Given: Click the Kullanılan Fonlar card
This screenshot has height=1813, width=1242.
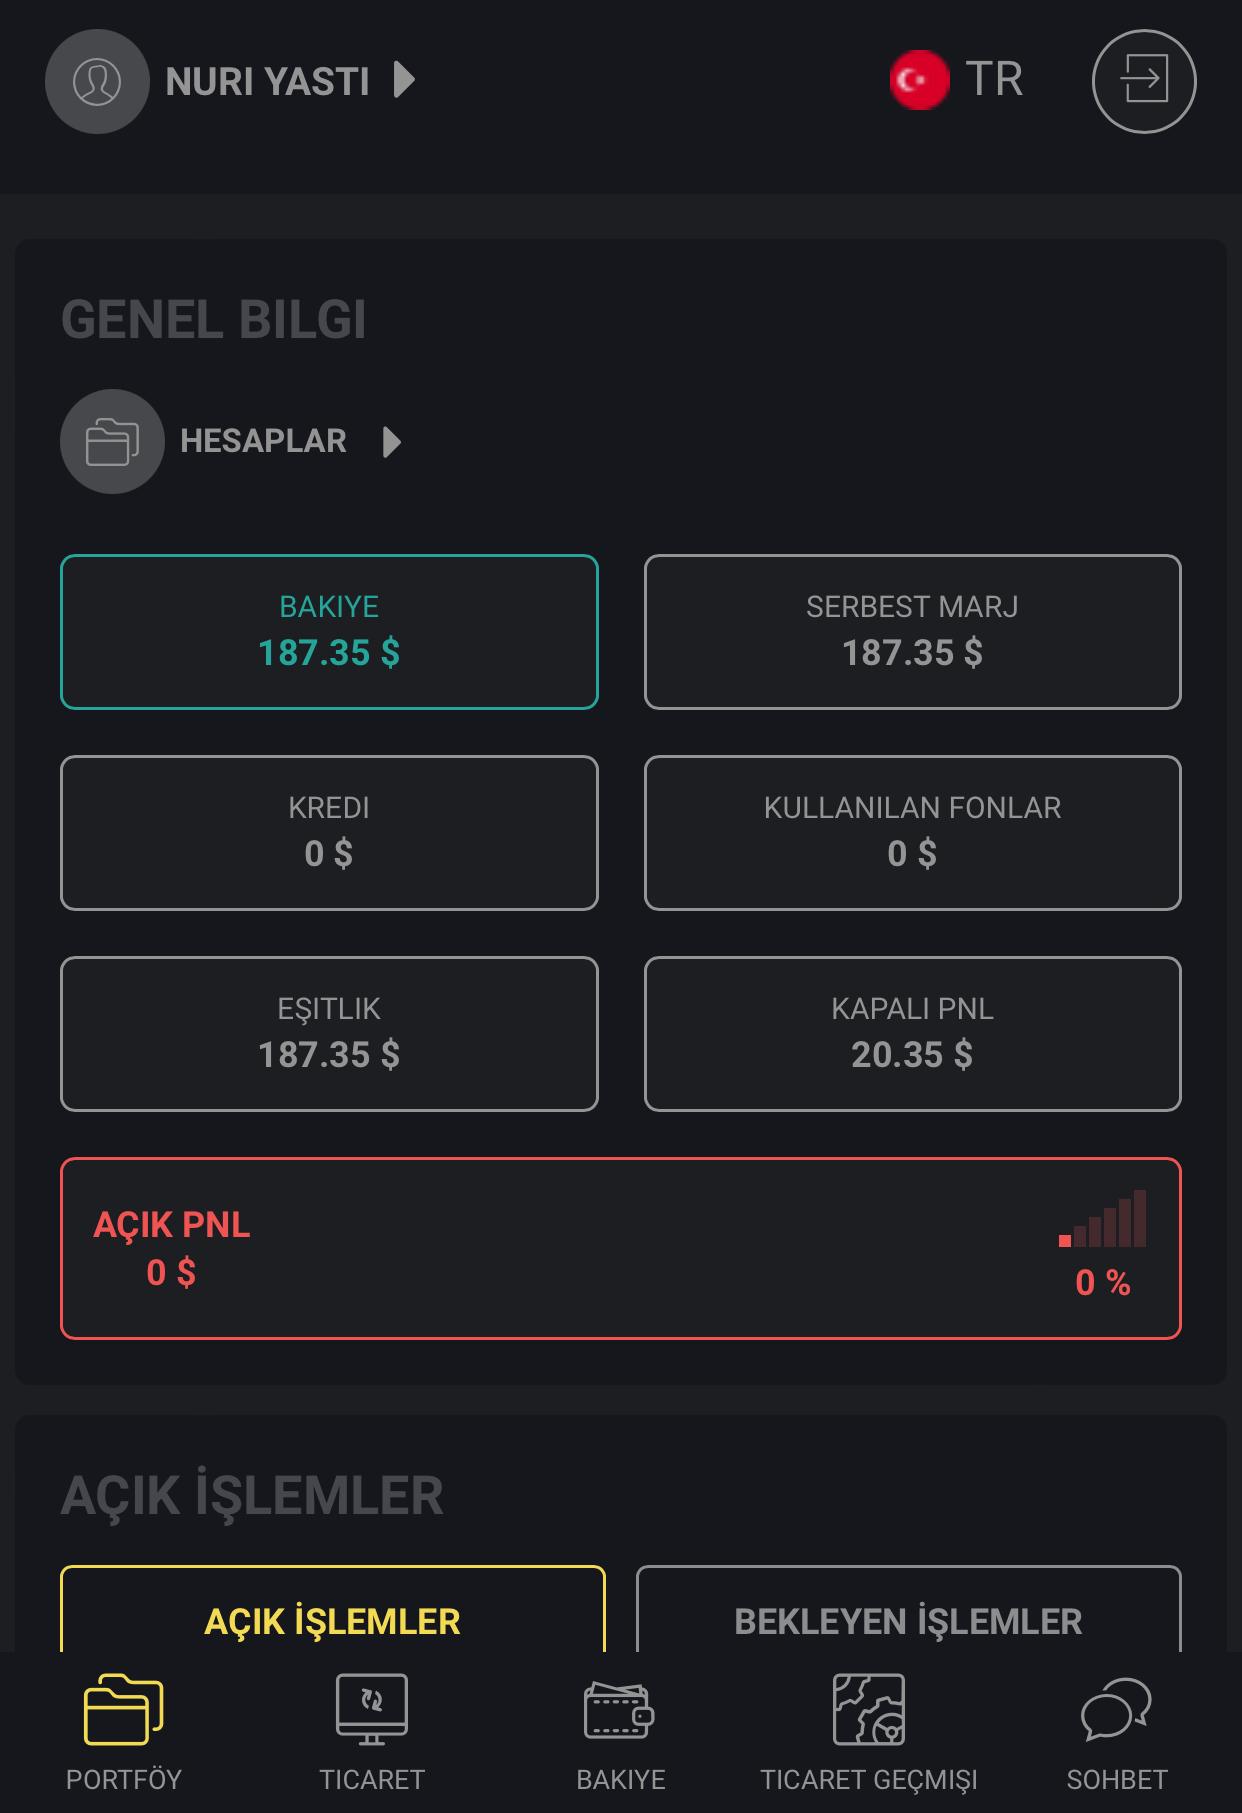Looking at the screenshot, I should (912, 833).
